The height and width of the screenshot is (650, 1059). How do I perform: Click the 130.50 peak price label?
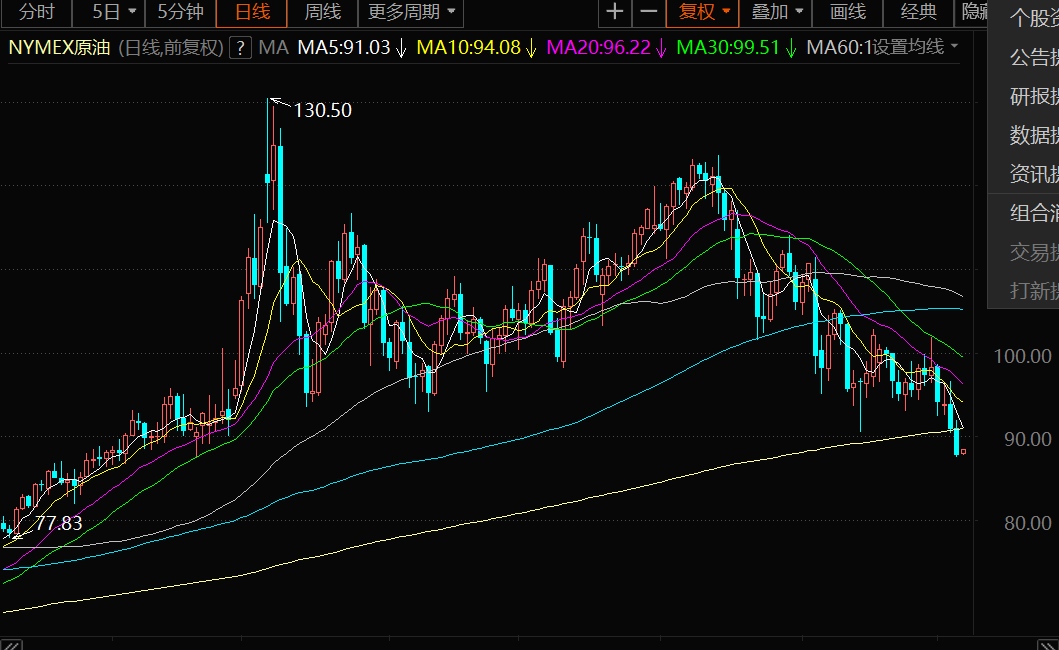point(322,110)
